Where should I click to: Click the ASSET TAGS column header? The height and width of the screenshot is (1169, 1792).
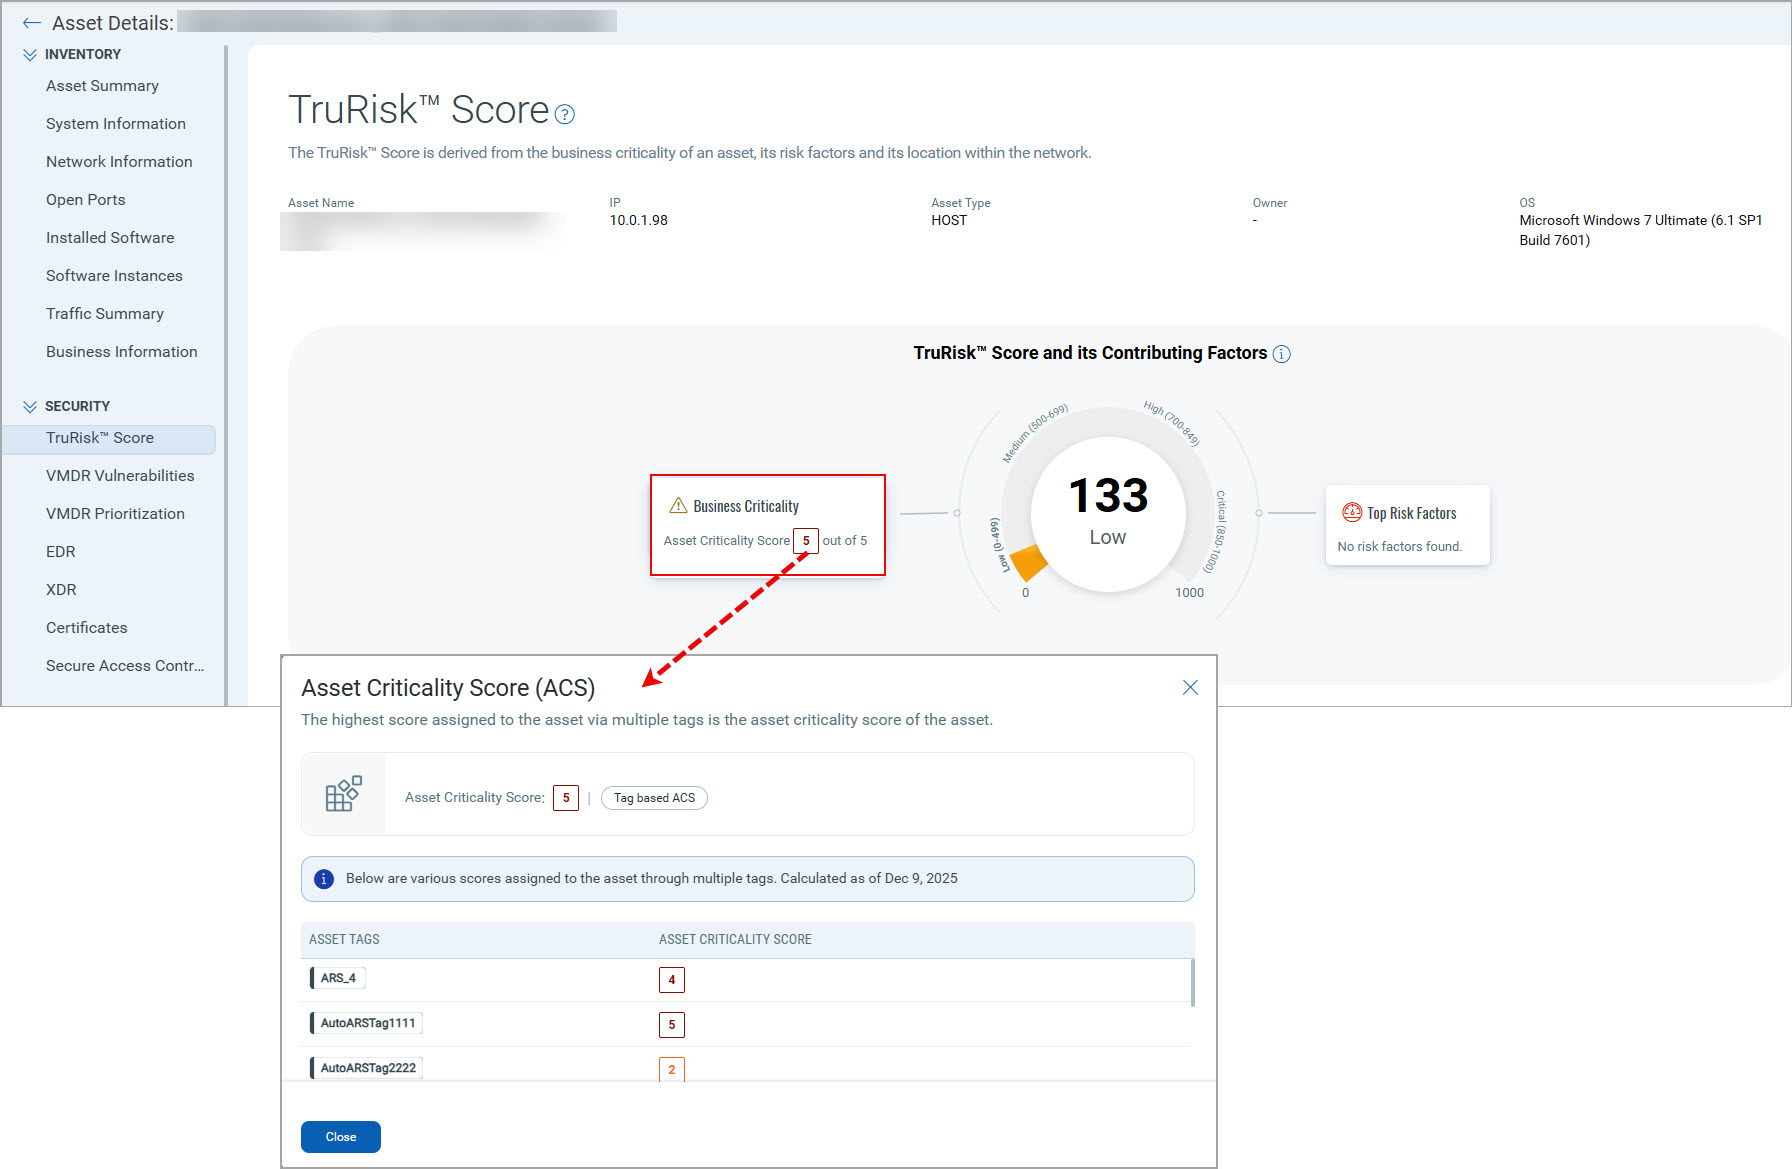coord(344,940)
